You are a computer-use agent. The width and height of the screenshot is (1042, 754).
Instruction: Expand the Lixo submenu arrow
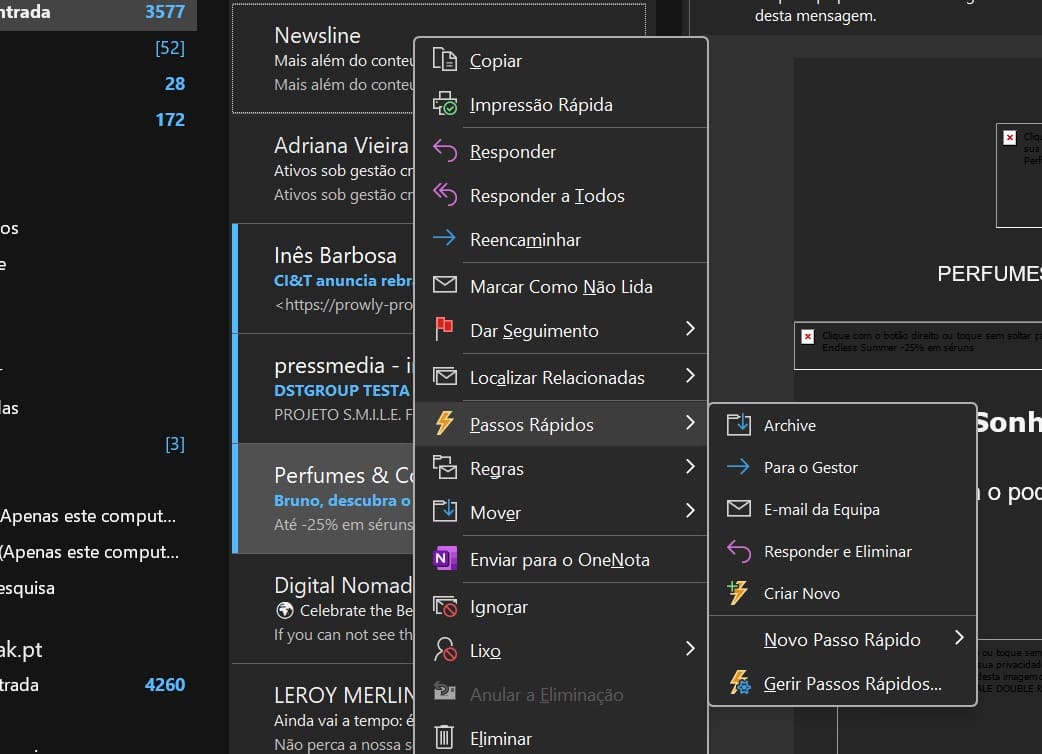(689, 649)
